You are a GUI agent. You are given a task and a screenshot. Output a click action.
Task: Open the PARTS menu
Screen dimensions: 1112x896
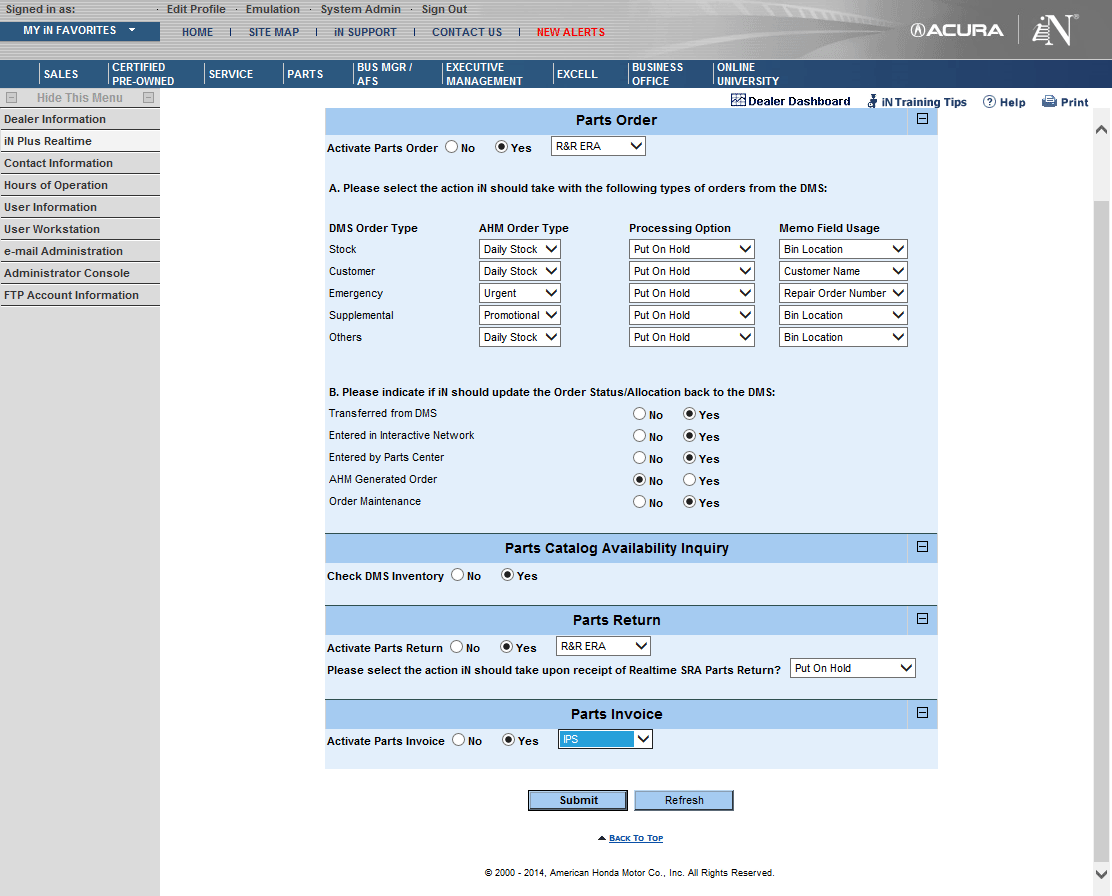(305, 74)
